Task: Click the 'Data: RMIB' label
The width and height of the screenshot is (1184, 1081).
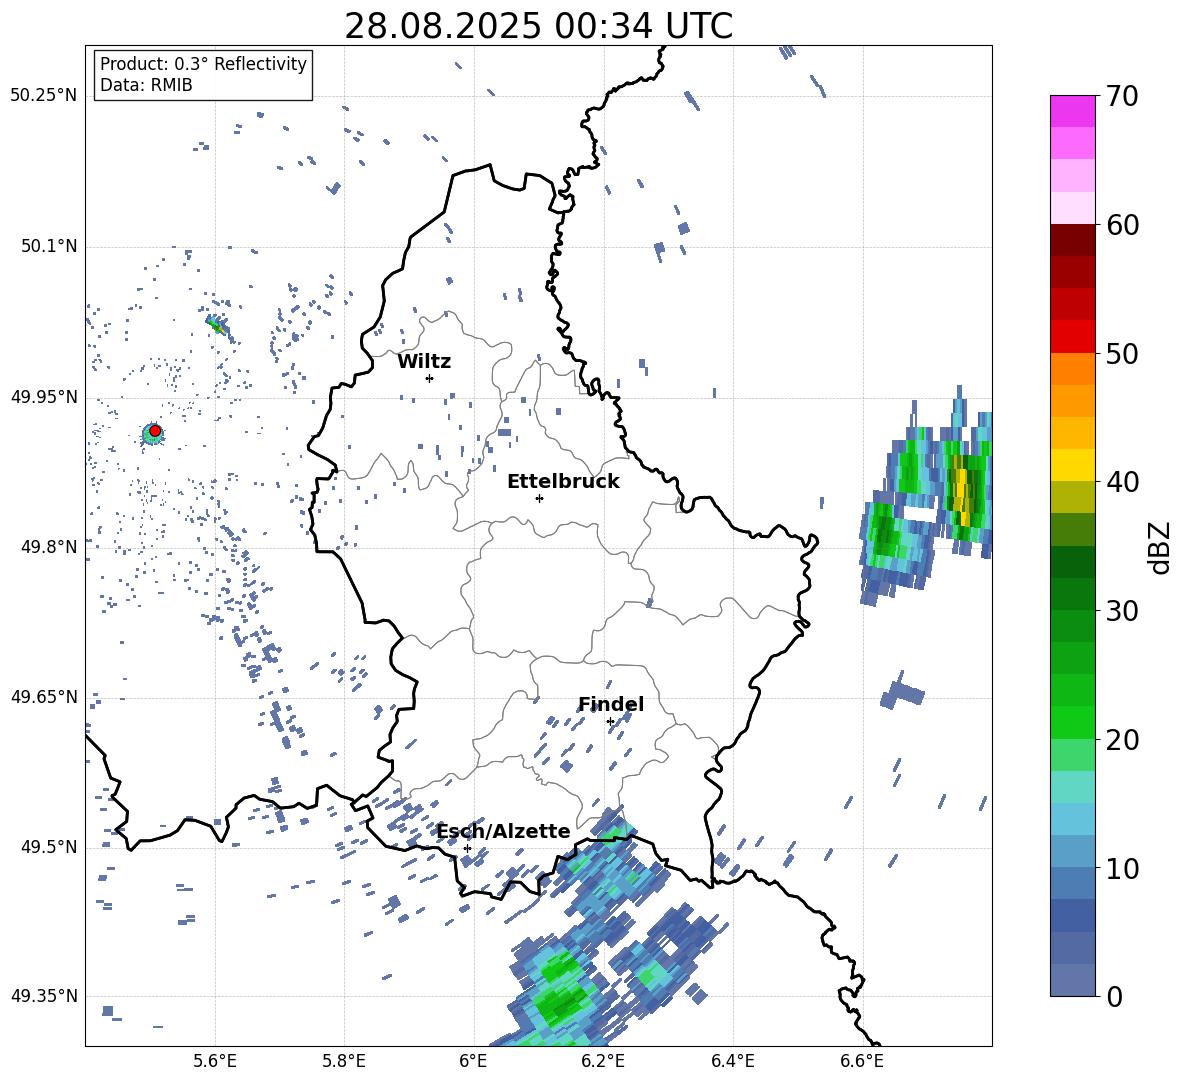Action: pos(146,85)
